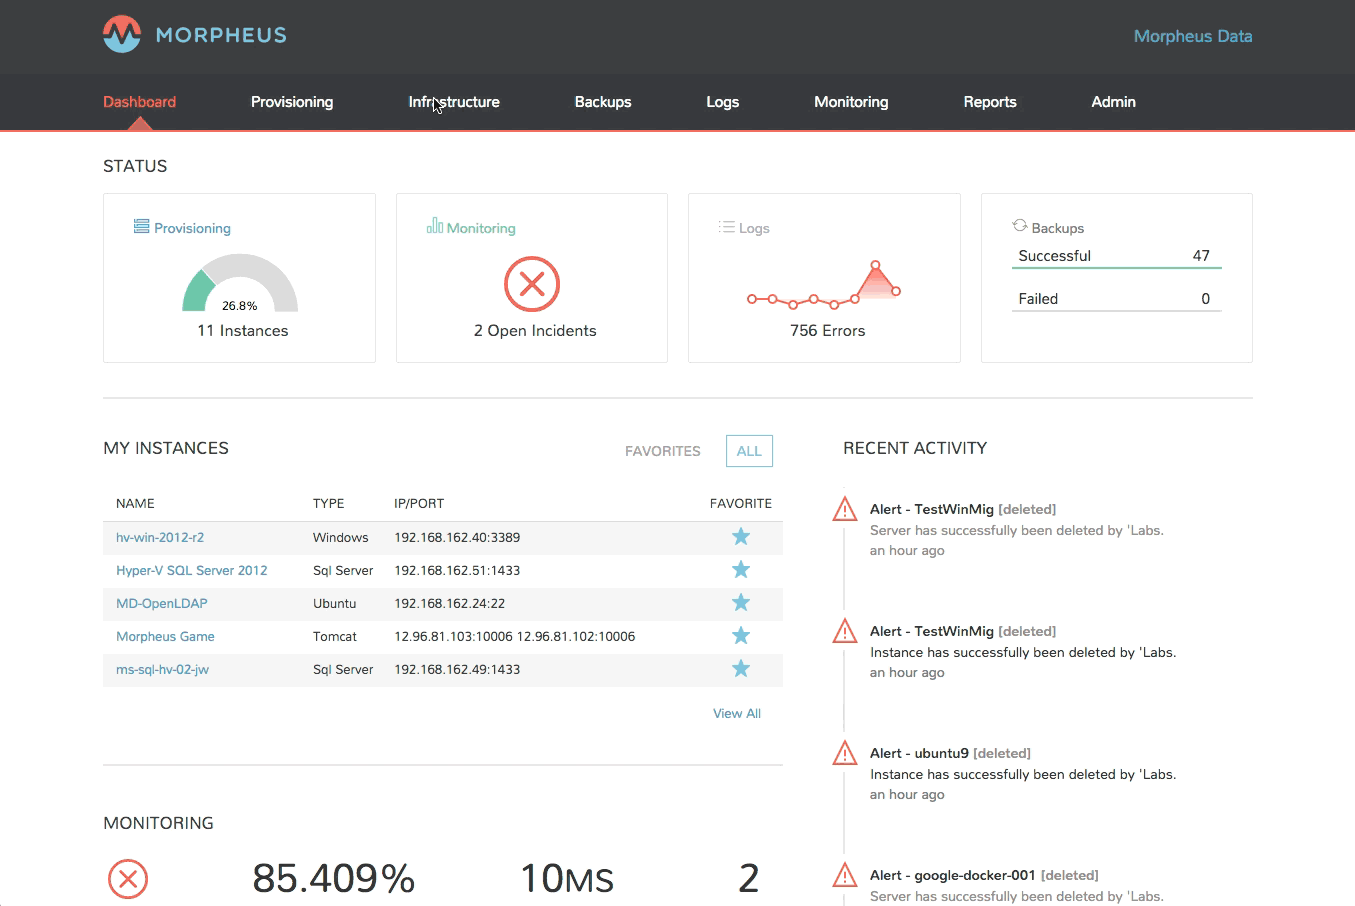1355x906 pixels.
Task: Select the ALL instances filter
Action: (749, 451)
